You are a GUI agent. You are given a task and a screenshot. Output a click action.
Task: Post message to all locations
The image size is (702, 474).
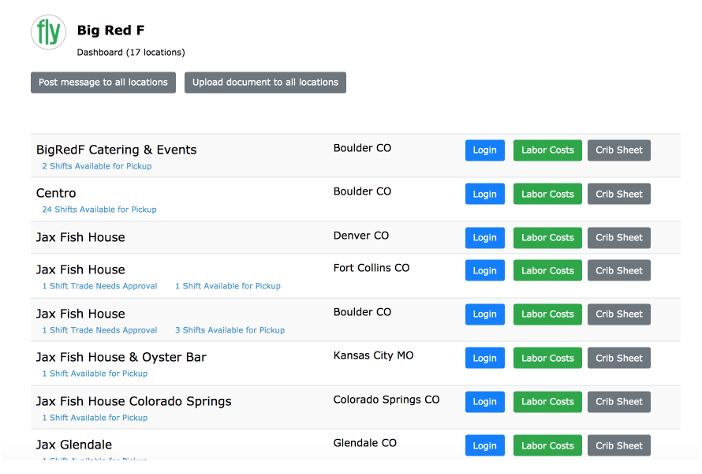pos(103,82)
